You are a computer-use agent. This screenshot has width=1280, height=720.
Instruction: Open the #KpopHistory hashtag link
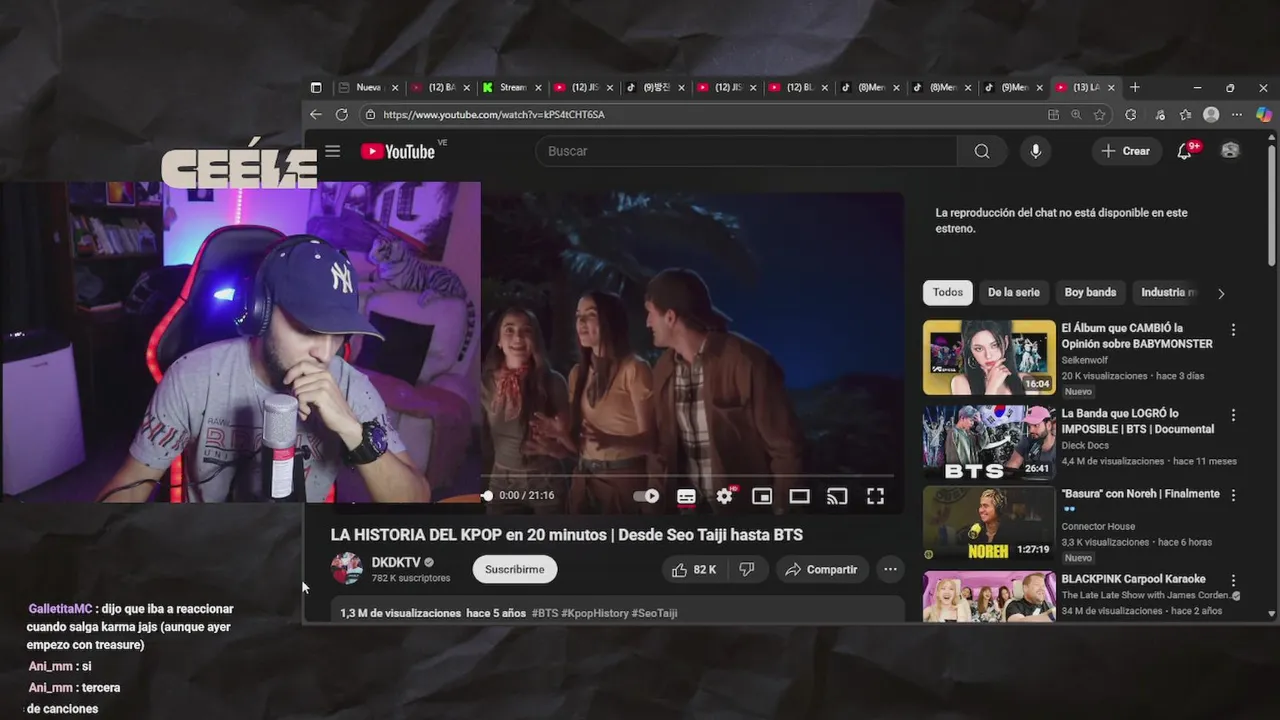pos(595,613)
